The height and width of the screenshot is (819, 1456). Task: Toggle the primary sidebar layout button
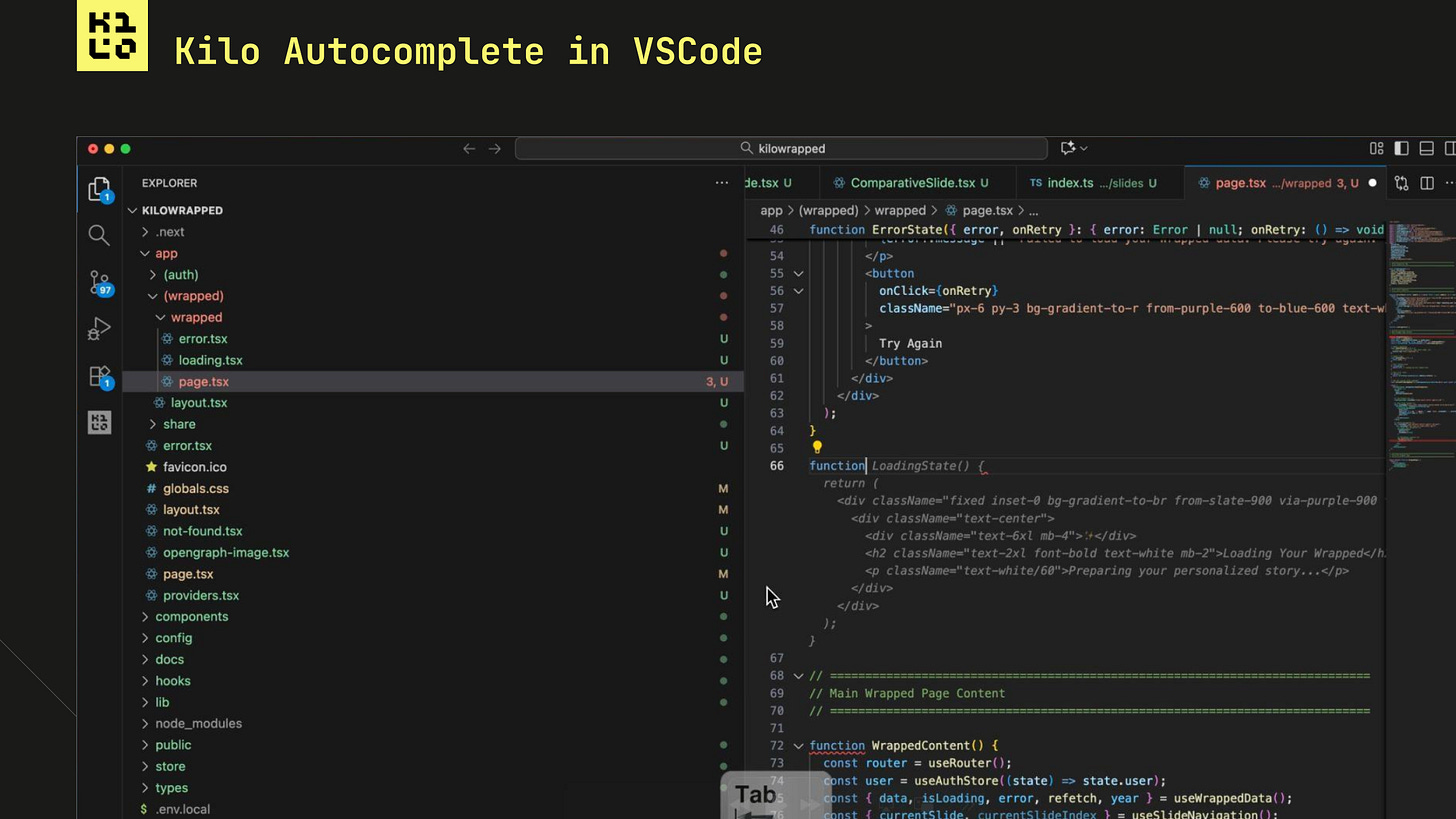coord(1401,148)
